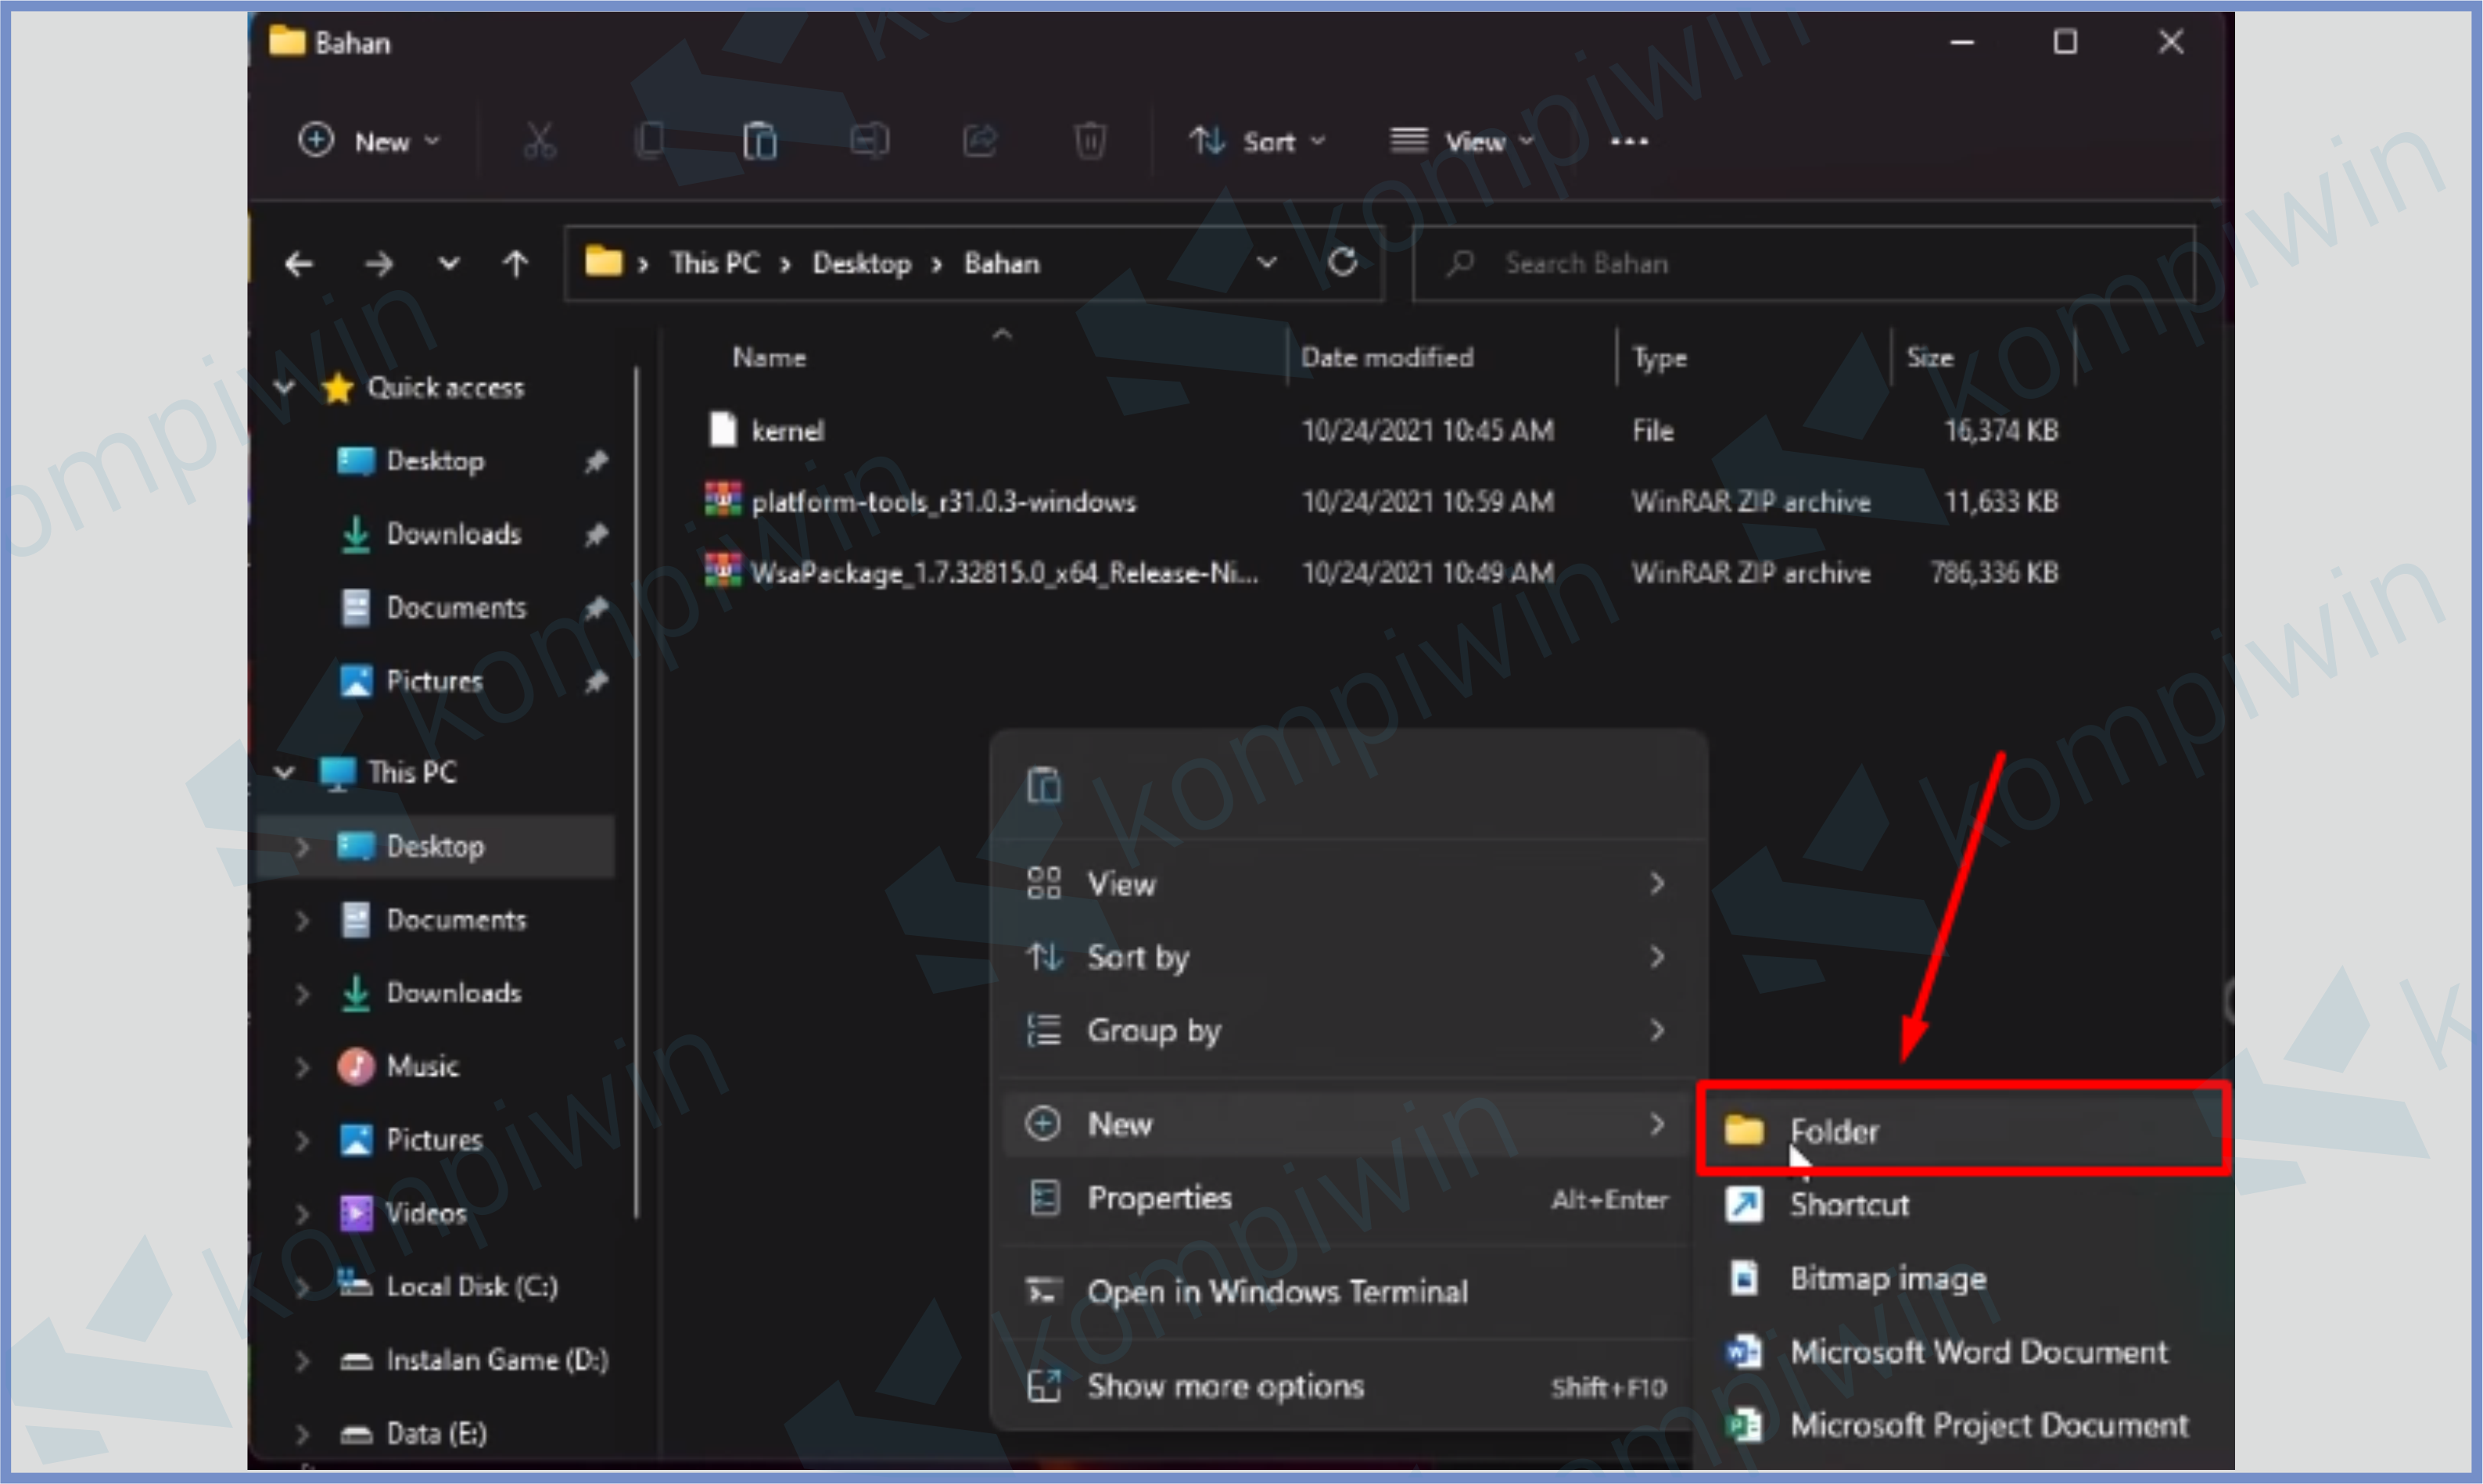This screenshot has height=1484, width=2483.
Task: Select Open in Windows Terminal
Action: tap(1276, 1292)
